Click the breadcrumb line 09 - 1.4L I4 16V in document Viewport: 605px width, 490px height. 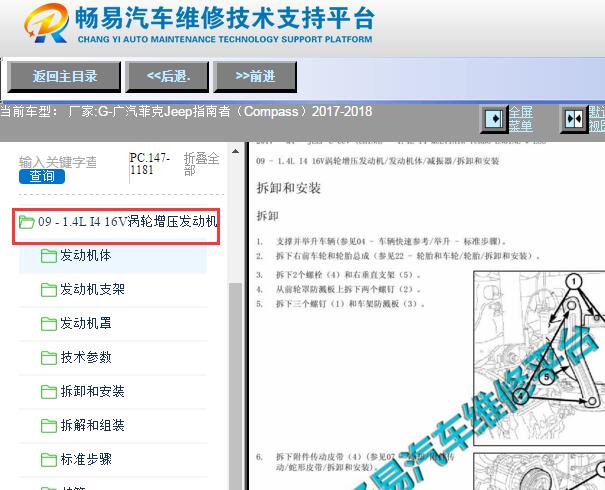click(x=378, y=161)
